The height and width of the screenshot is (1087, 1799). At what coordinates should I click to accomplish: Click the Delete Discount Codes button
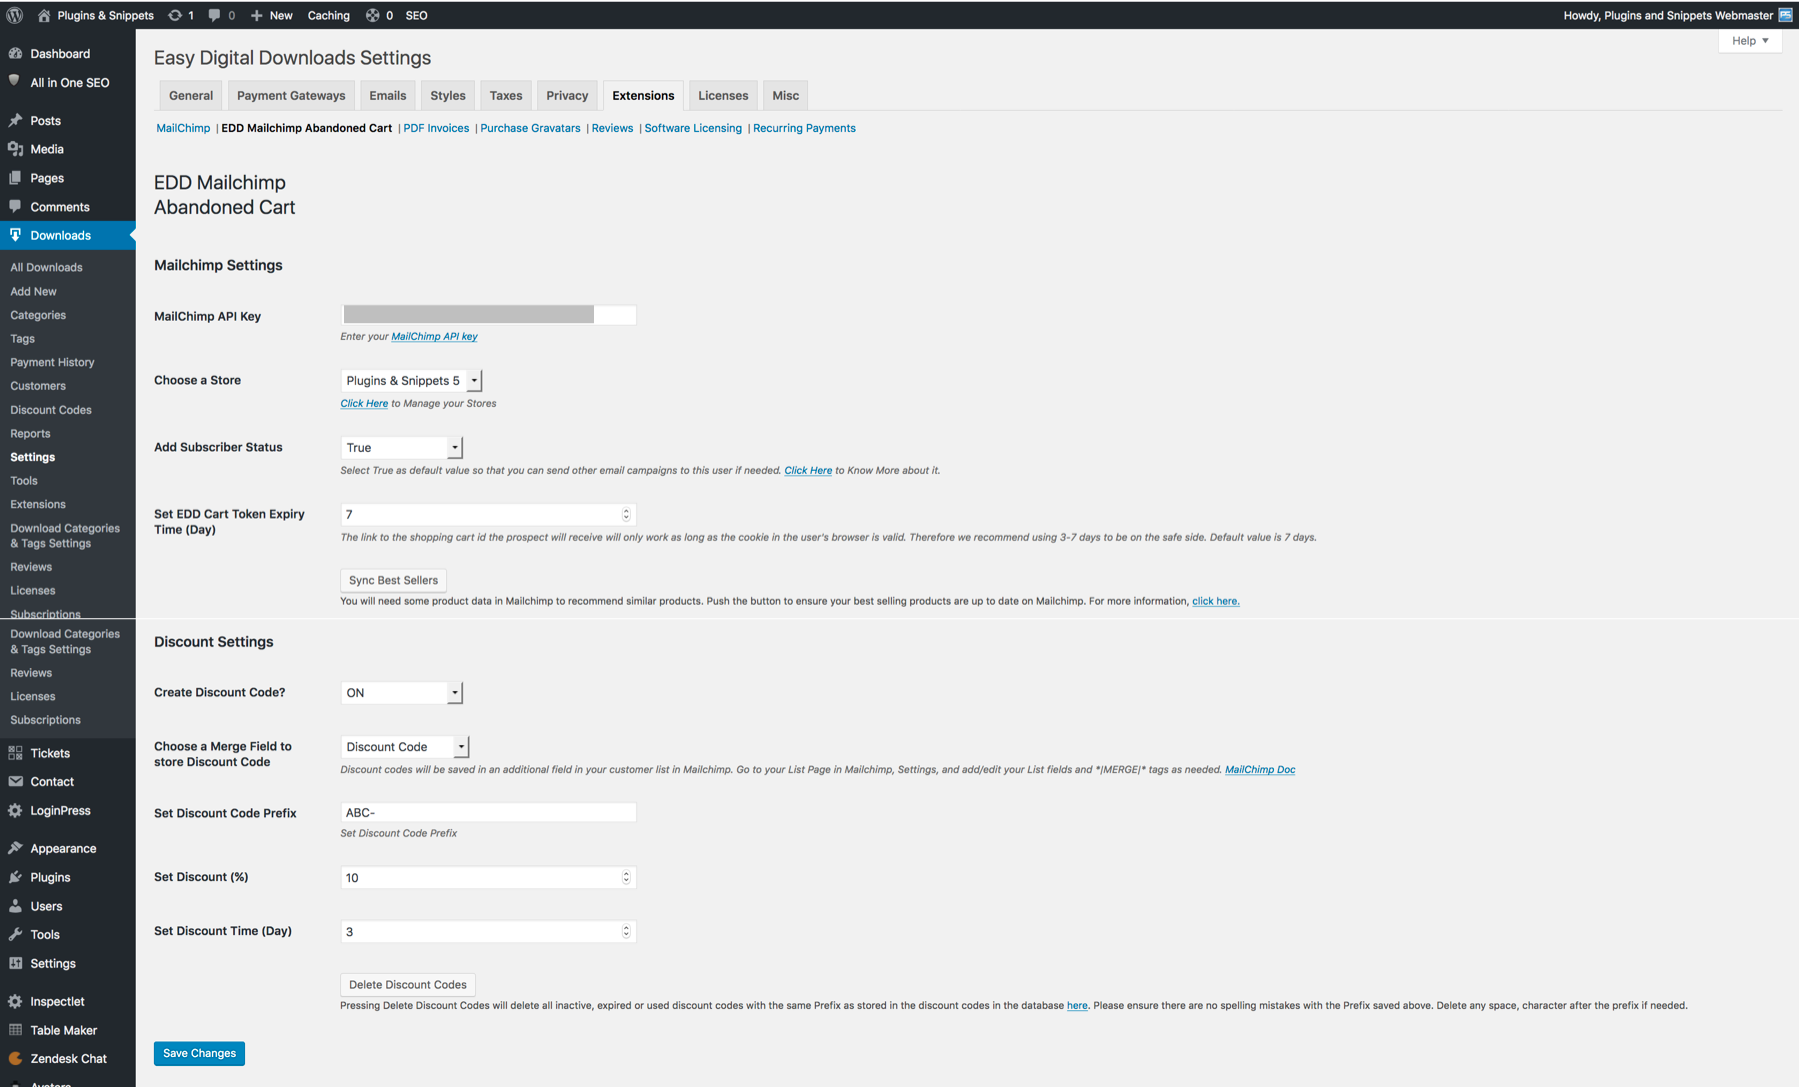click(x=408, y=984)
